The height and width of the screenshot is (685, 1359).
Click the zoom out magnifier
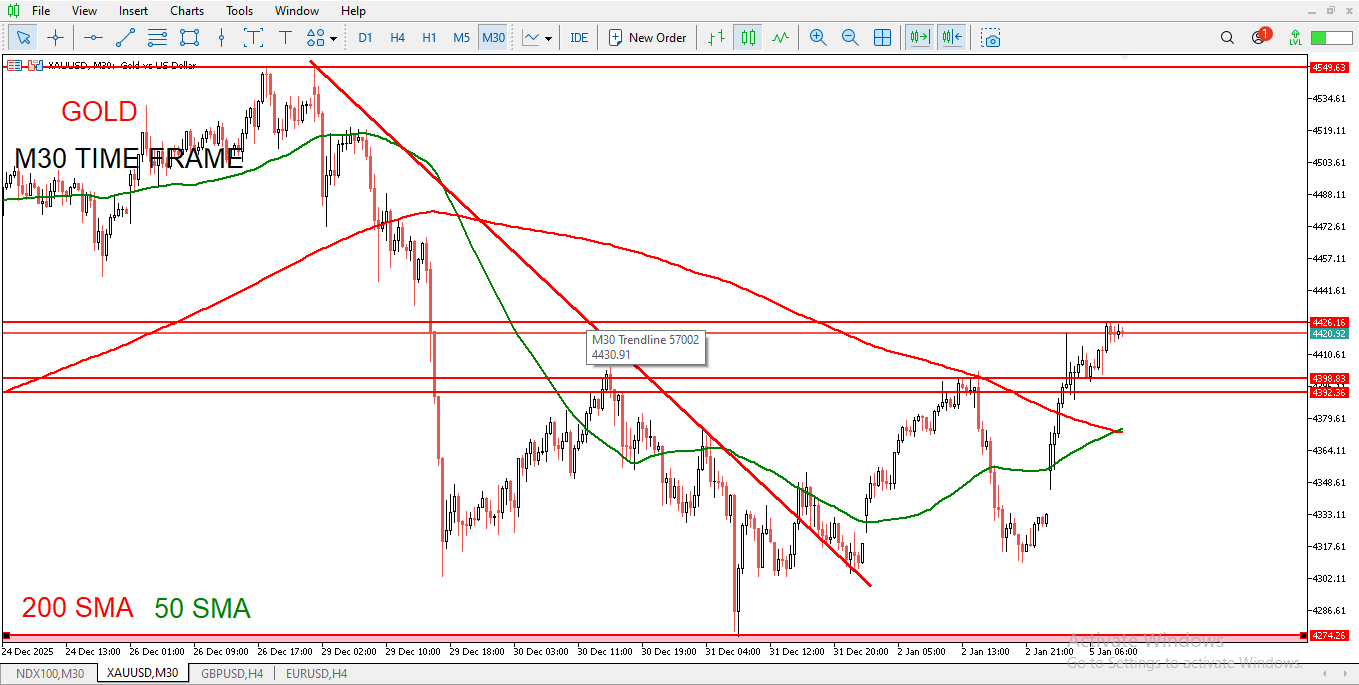(850, 38)
